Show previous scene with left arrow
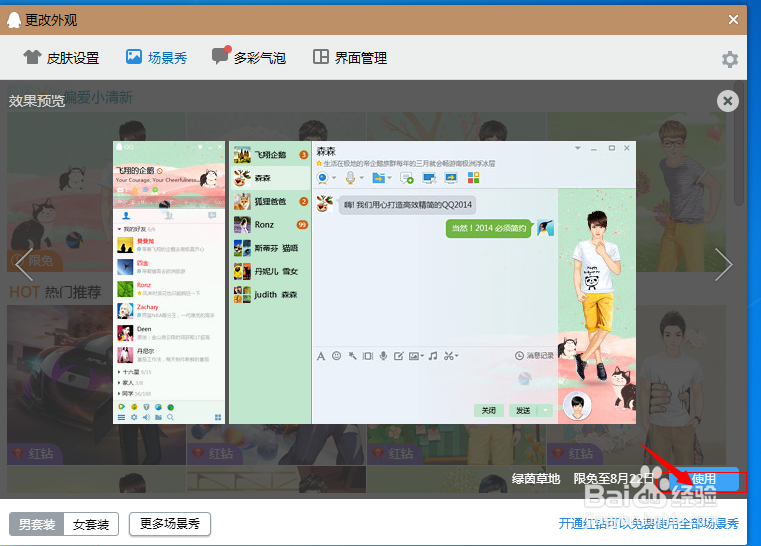 pos(24,265)
